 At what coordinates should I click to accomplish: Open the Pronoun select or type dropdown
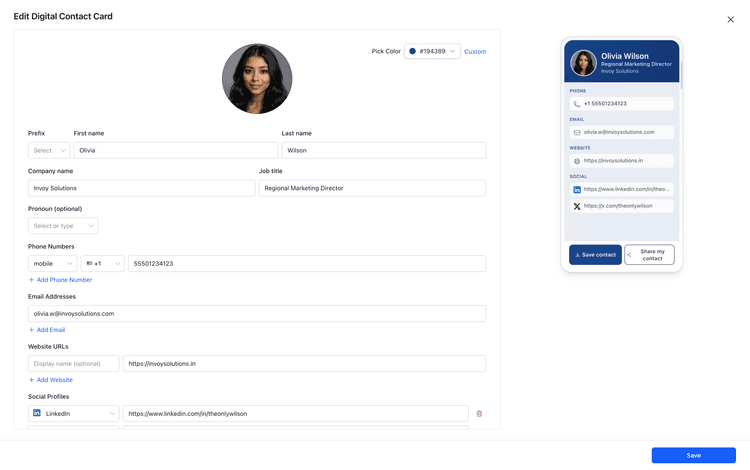(x=63, y=226)
